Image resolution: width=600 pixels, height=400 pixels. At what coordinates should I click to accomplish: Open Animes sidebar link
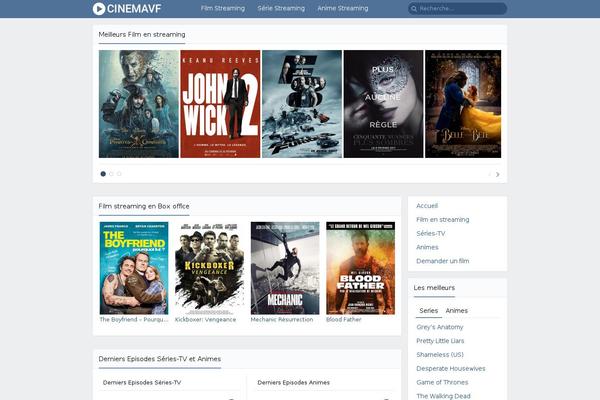tap(427, 247)
